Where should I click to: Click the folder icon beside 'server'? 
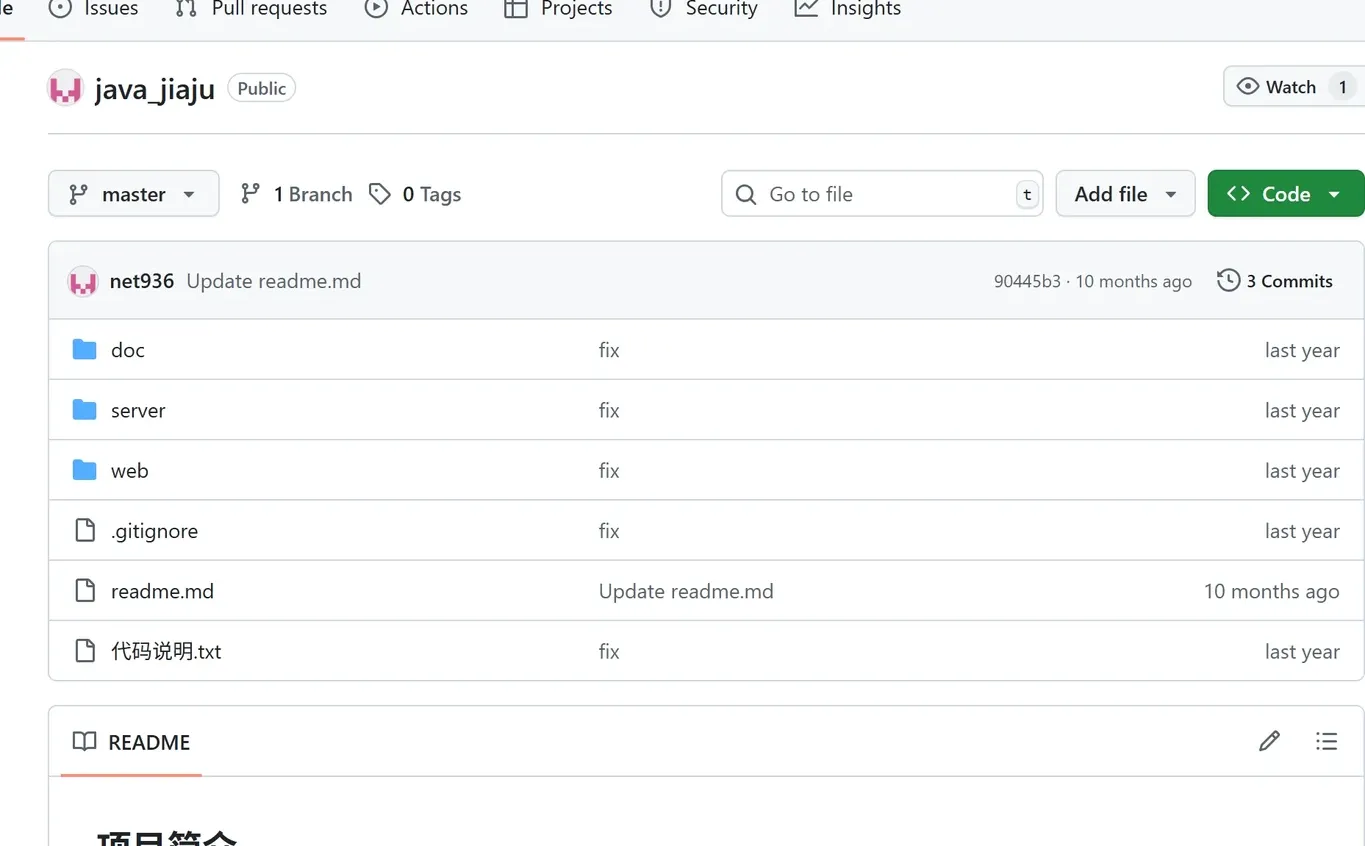pos(84,410)
